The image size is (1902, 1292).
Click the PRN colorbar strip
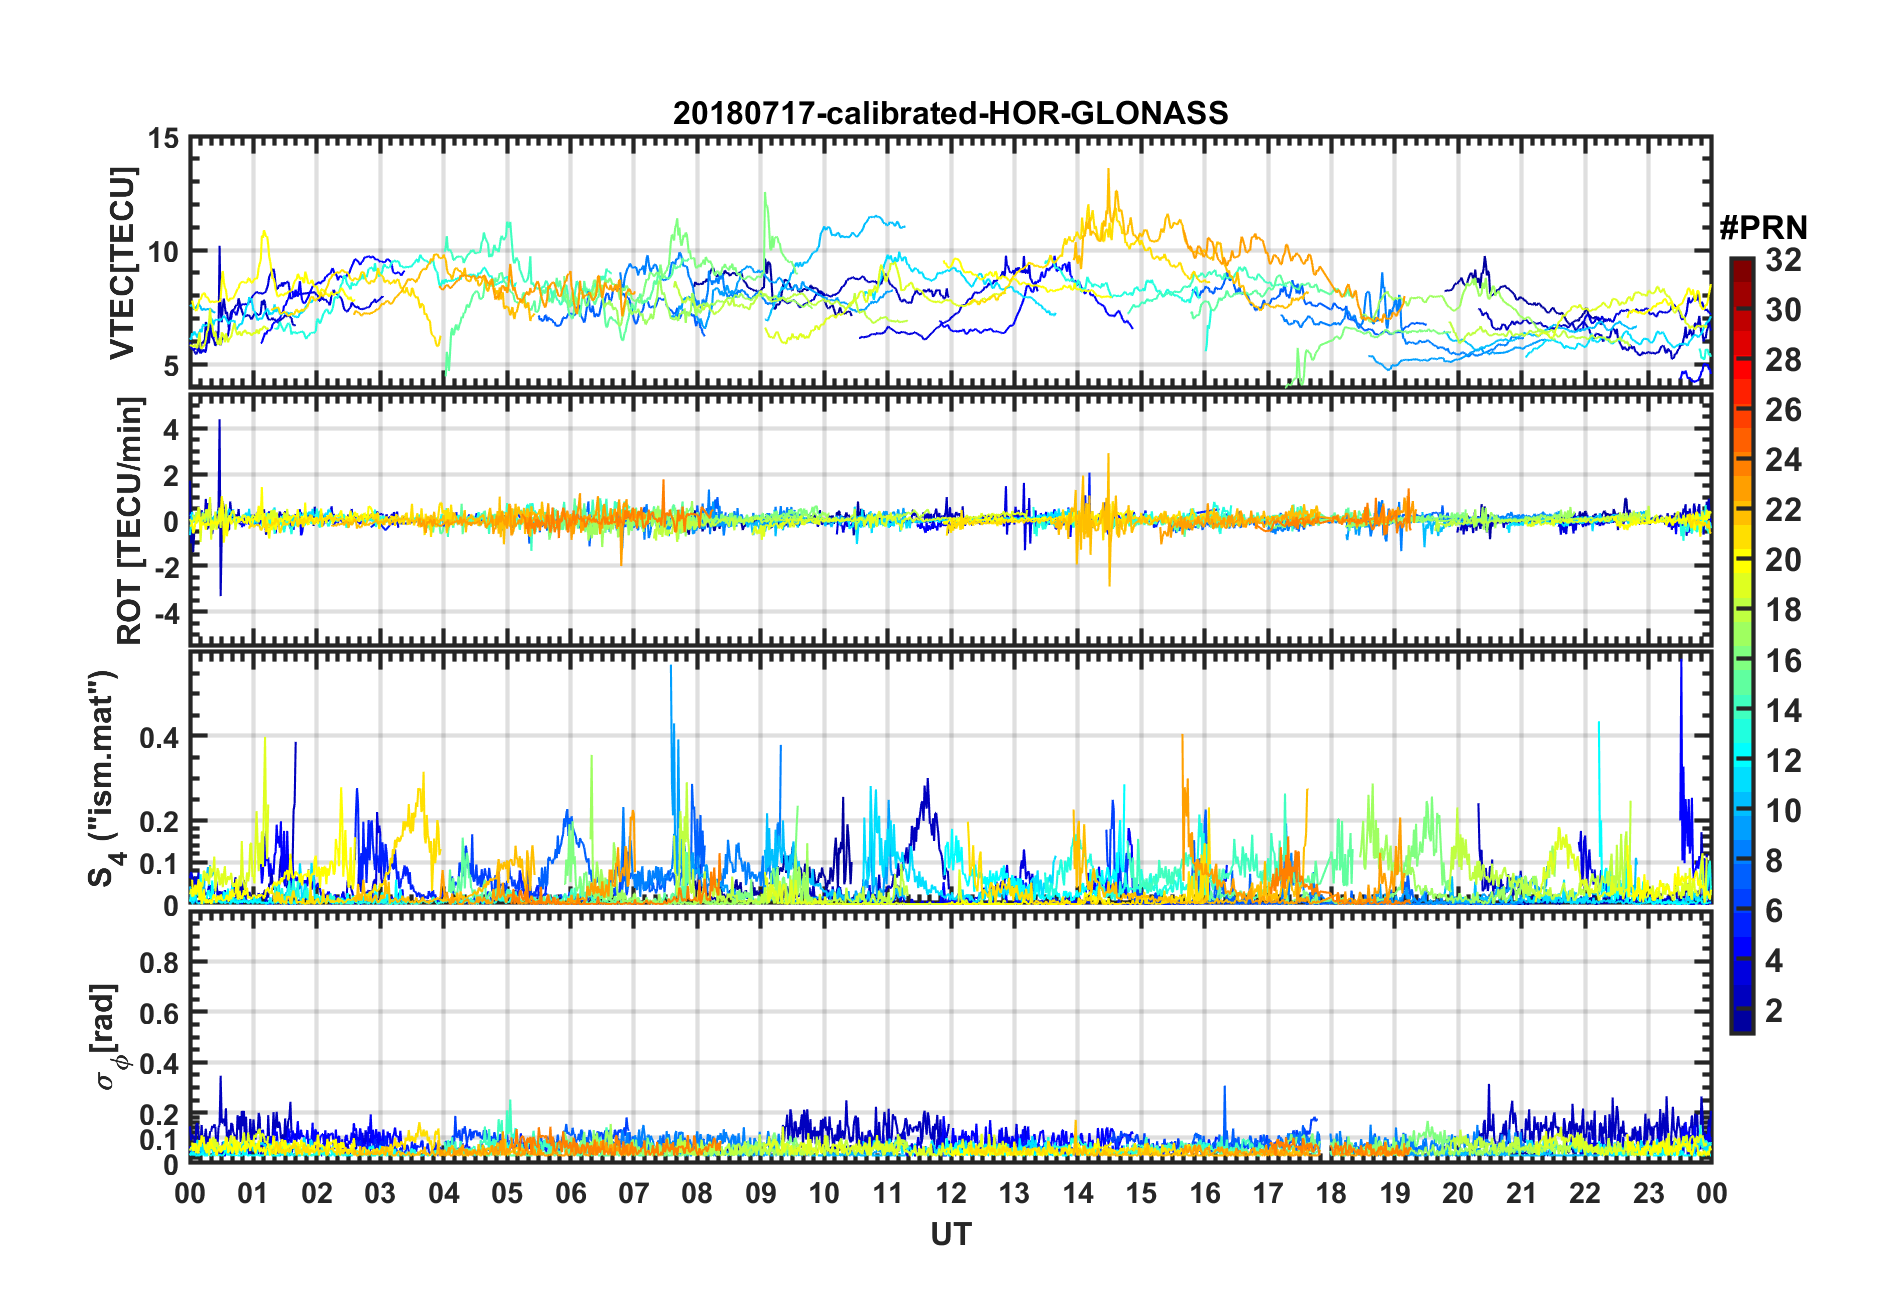pos(1741,646)
